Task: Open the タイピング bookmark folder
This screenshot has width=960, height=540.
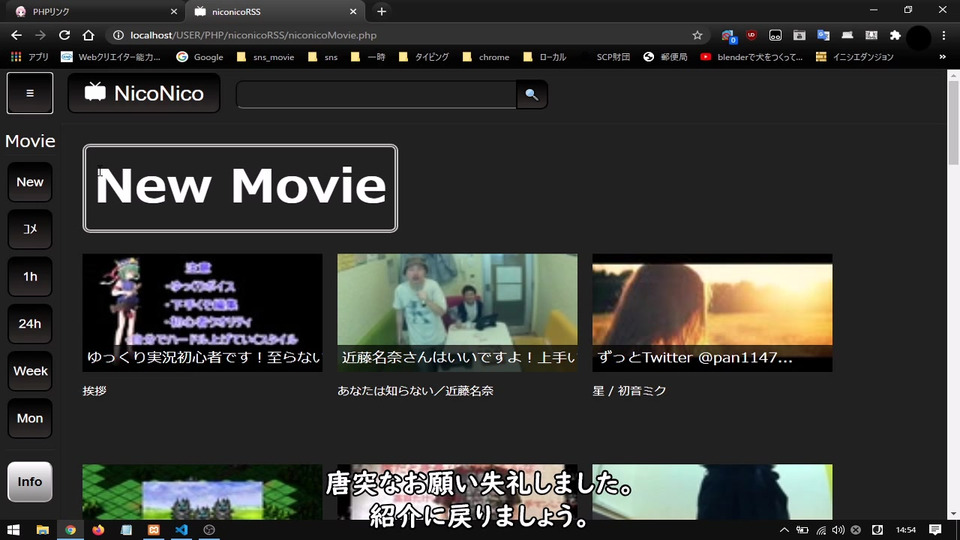Action: [424, 57]
